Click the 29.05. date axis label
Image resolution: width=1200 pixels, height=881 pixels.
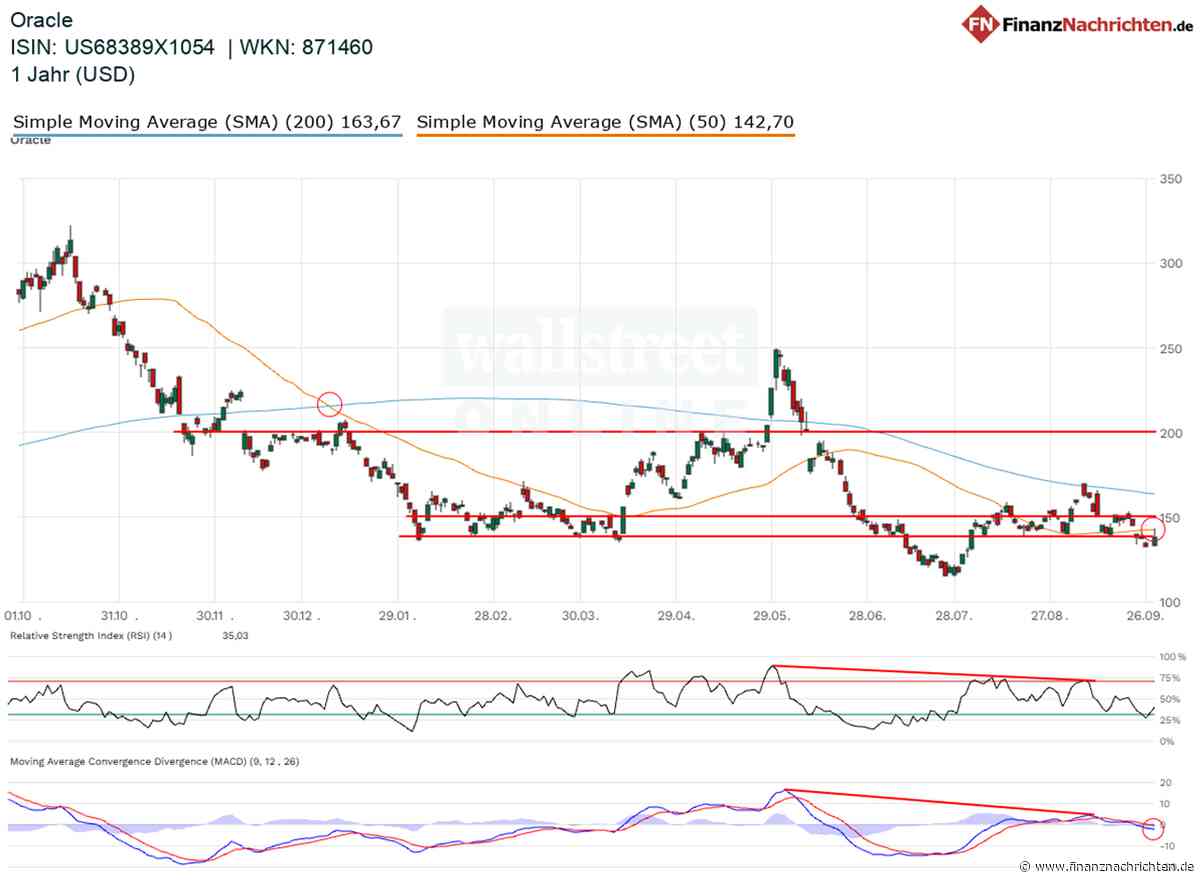click(x=770, y=617)
